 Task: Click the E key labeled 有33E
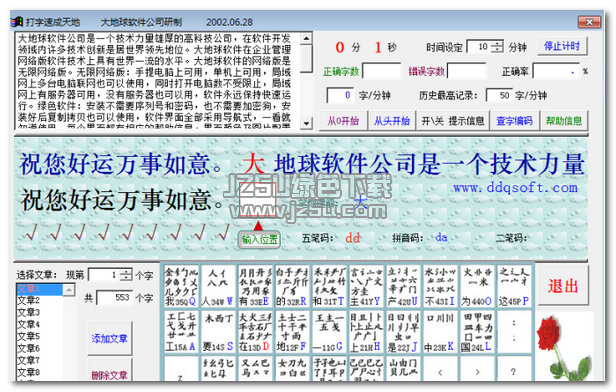(255, 286)
